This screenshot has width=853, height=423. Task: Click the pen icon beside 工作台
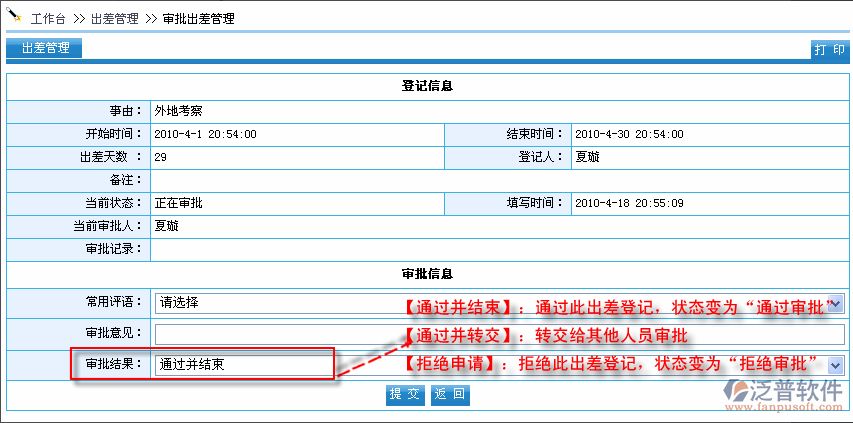point(15,15)
